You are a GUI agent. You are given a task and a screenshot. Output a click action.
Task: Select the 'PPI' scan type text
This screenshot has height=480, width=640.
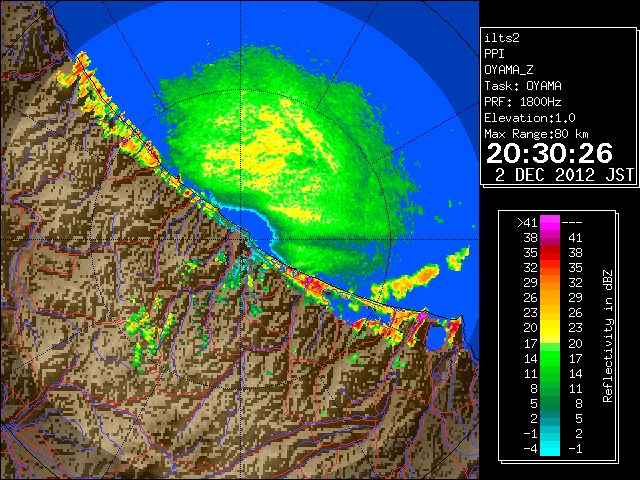click(x=494, y=54)
